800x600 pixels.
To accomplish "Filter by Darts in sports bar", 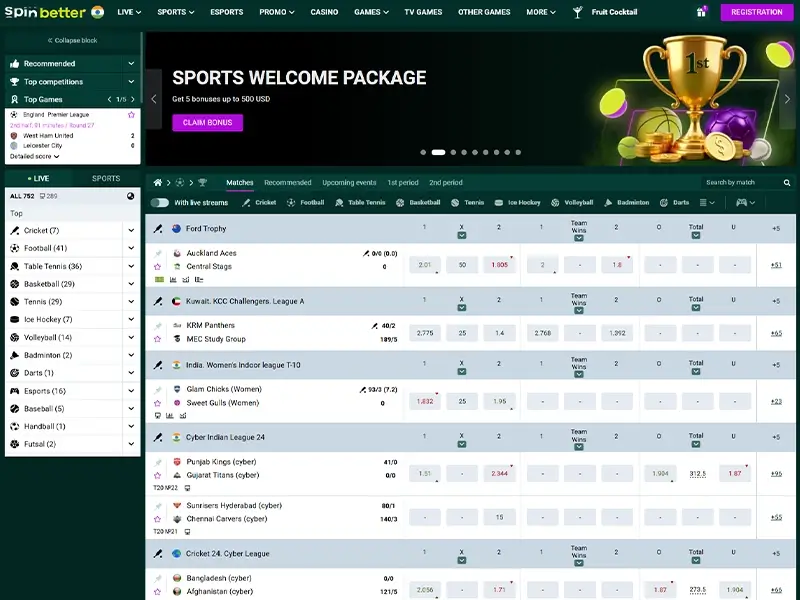I will (x=674, y=203).
